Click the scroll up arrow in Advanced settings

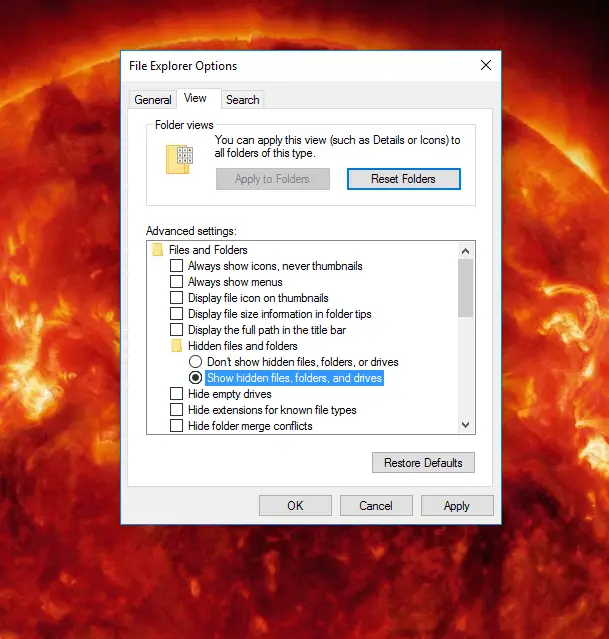tap(466, 251)
